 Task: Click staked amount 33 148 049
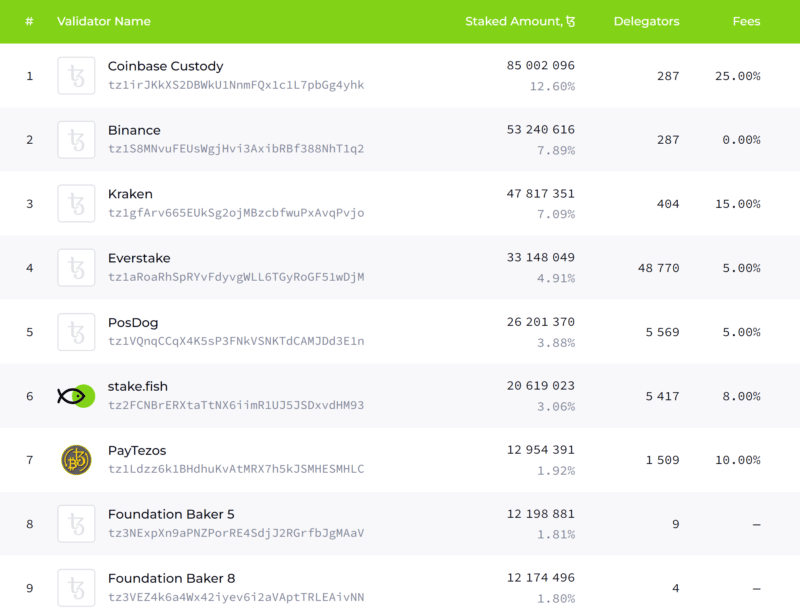coord(541,258)
